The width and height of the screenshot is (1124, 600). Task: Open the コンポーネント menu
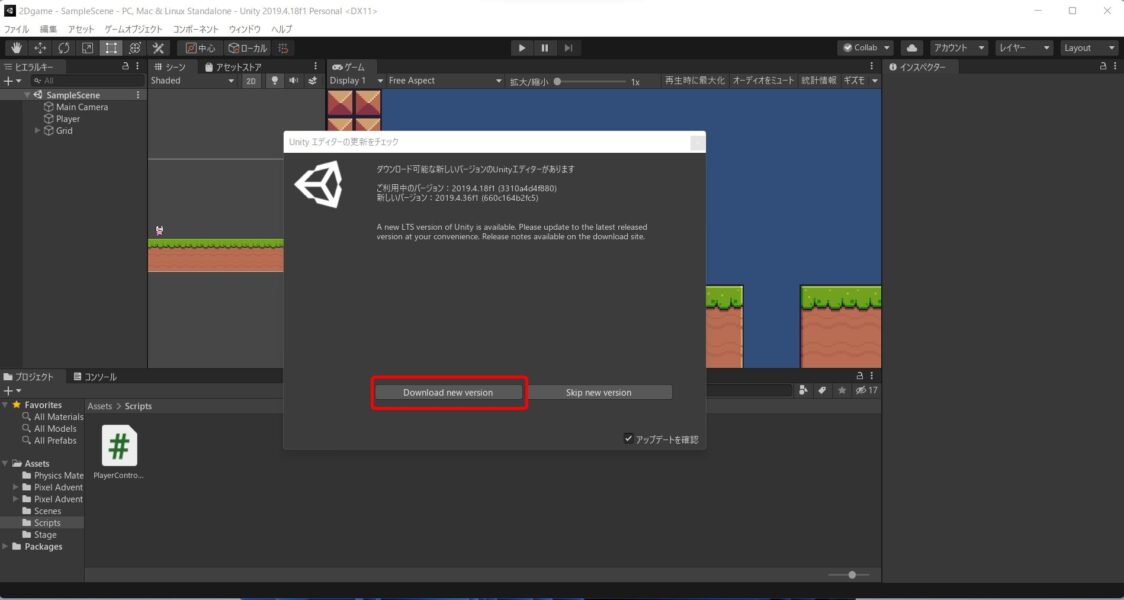[196, 29]
